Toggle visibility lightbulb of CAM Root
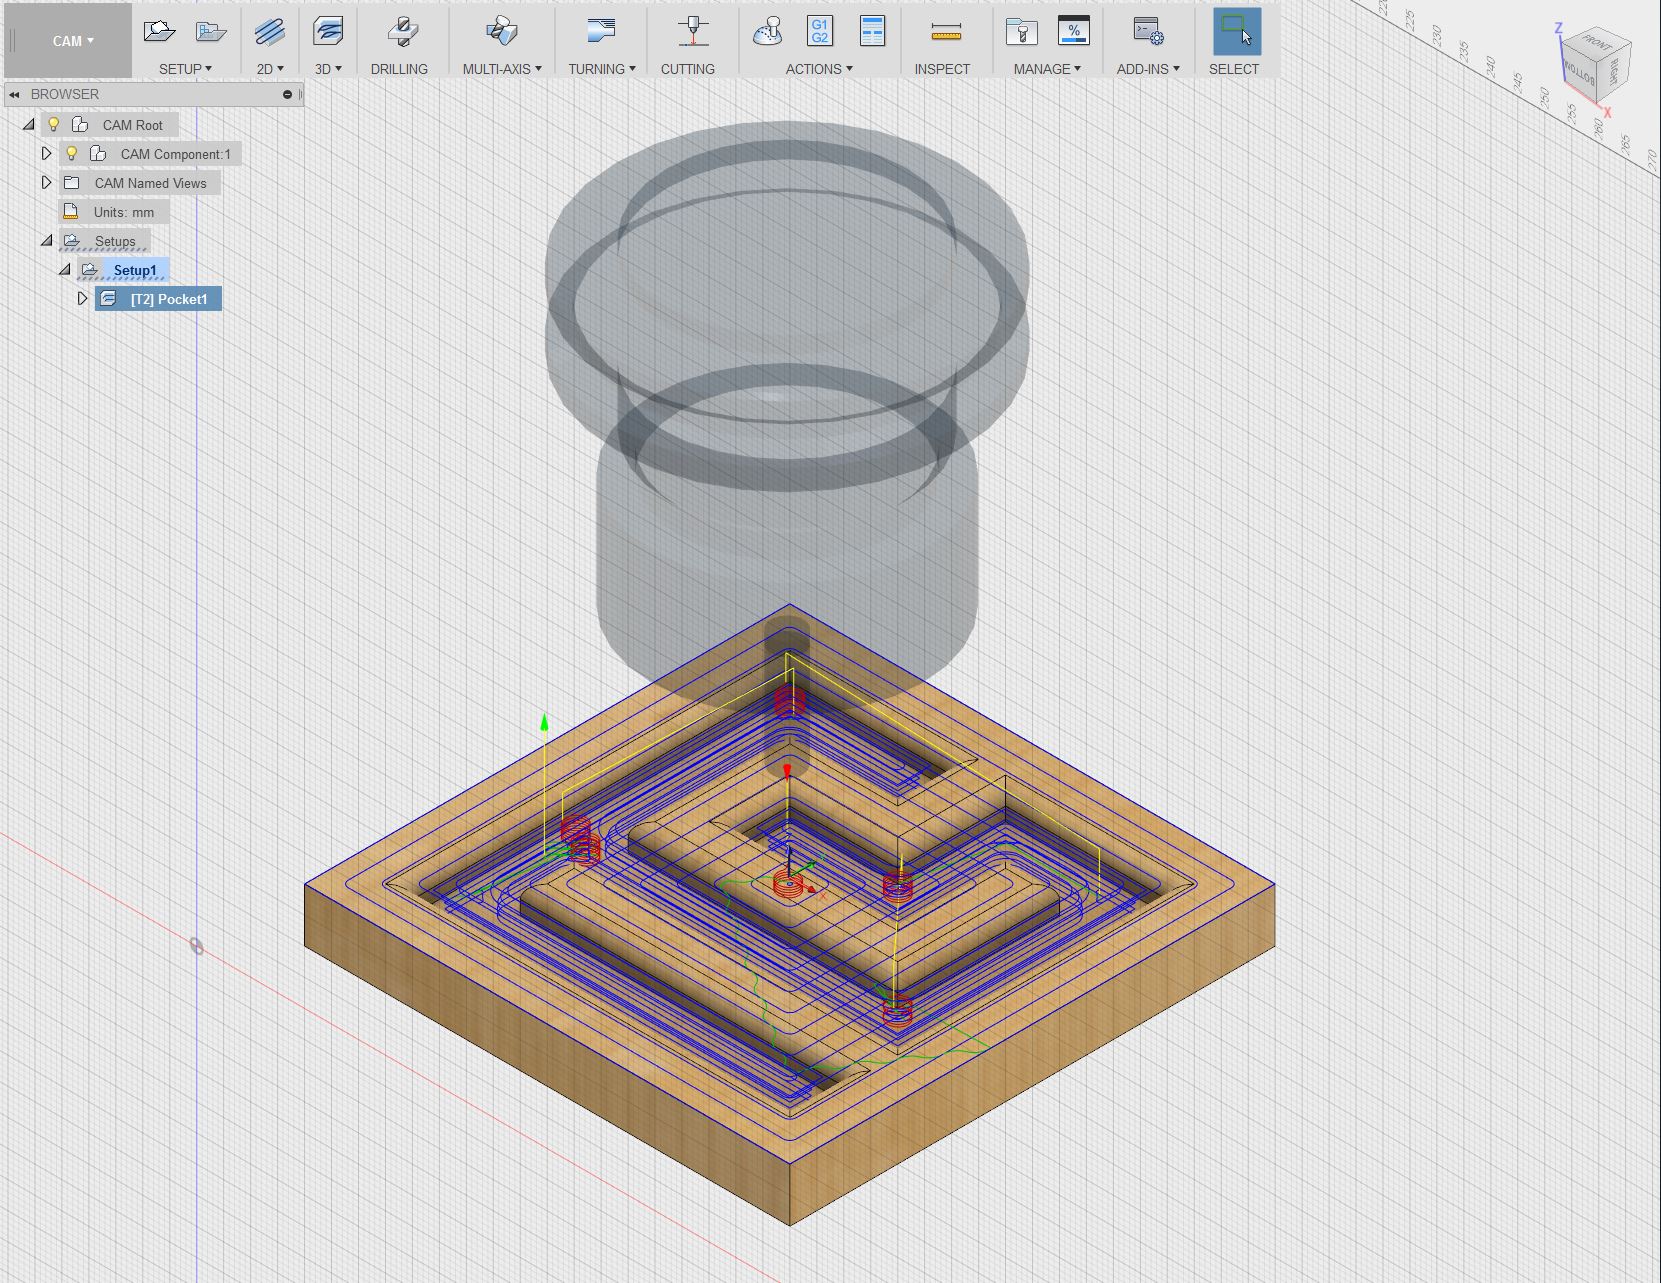 tap(54, 125)
